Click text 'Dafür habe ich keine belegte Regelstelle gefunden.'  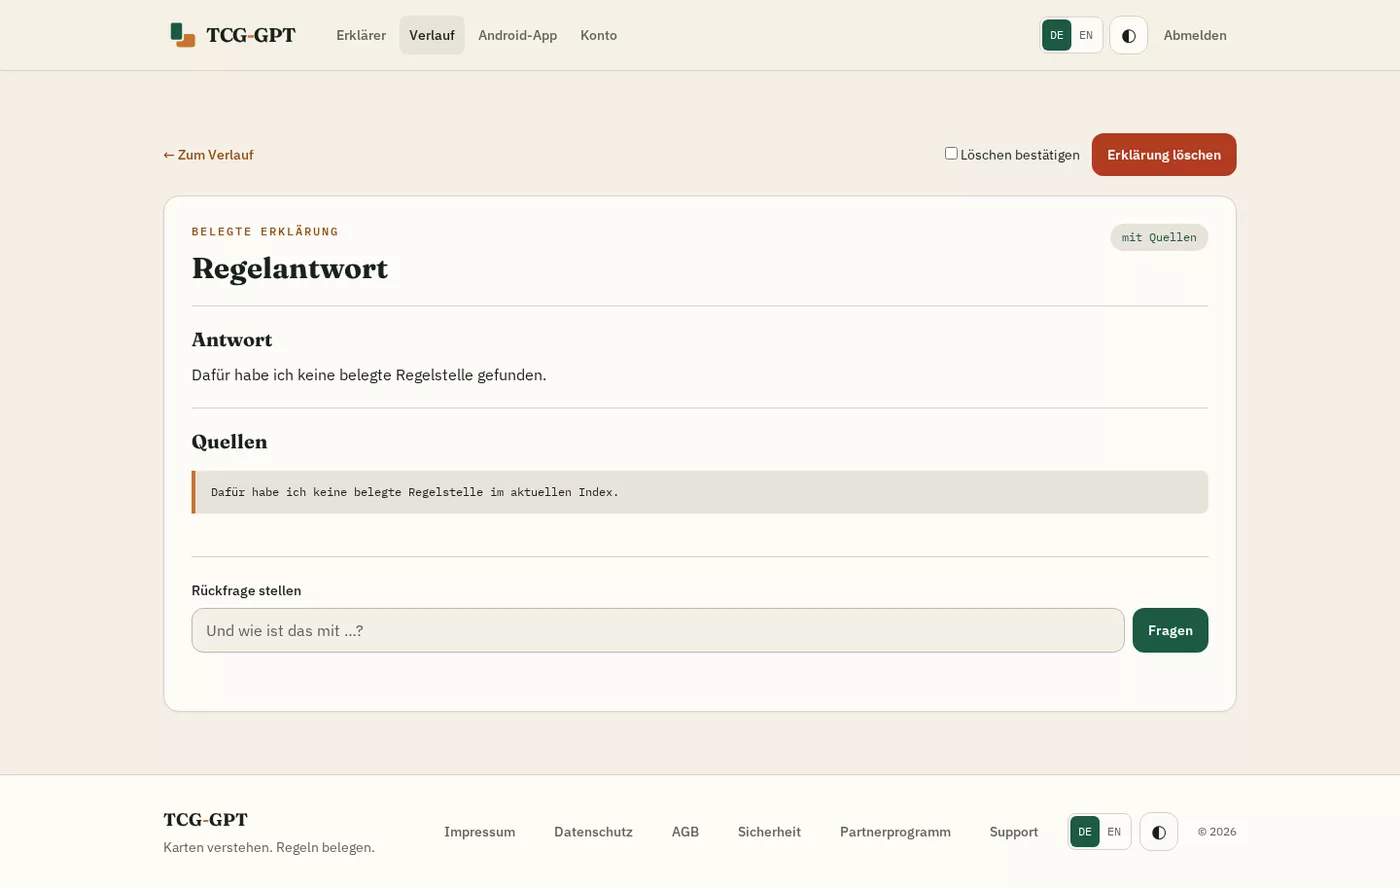coord(369,375)
